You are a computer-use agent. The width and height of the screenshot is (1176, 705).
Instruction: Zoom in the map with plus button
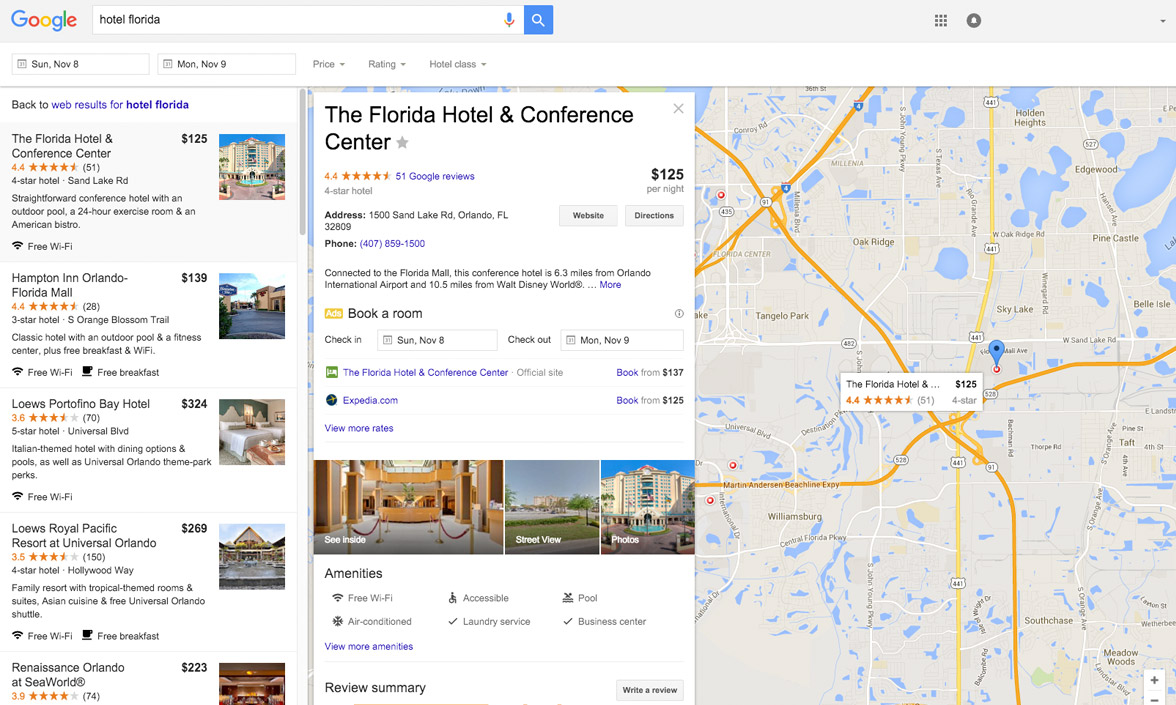[1154, 680]
